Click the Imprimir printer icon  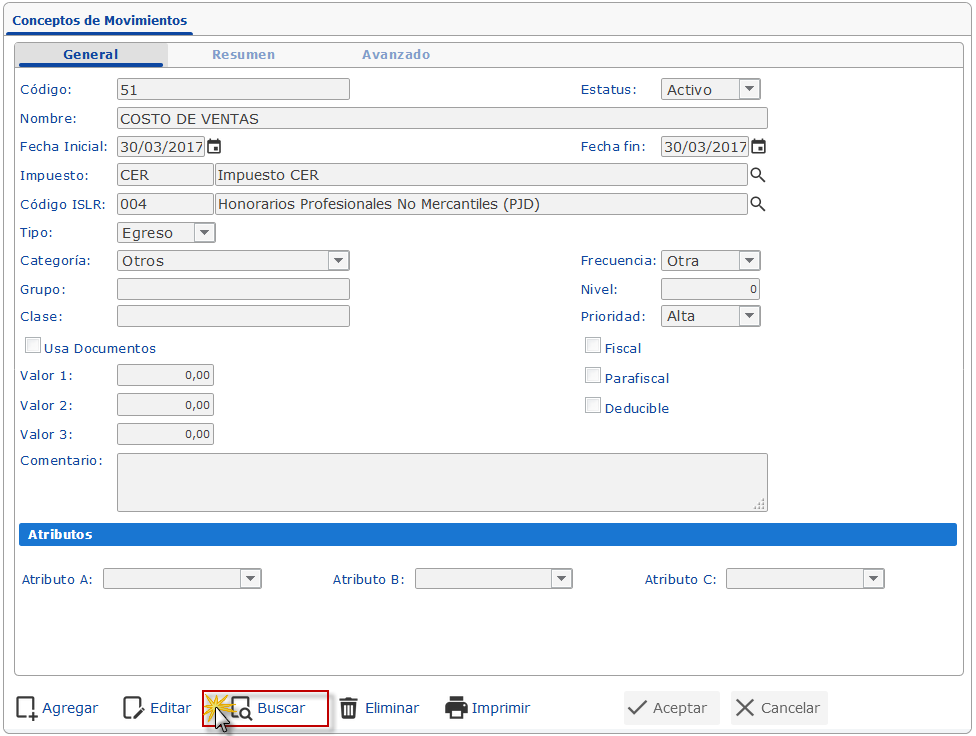point(456,708)
